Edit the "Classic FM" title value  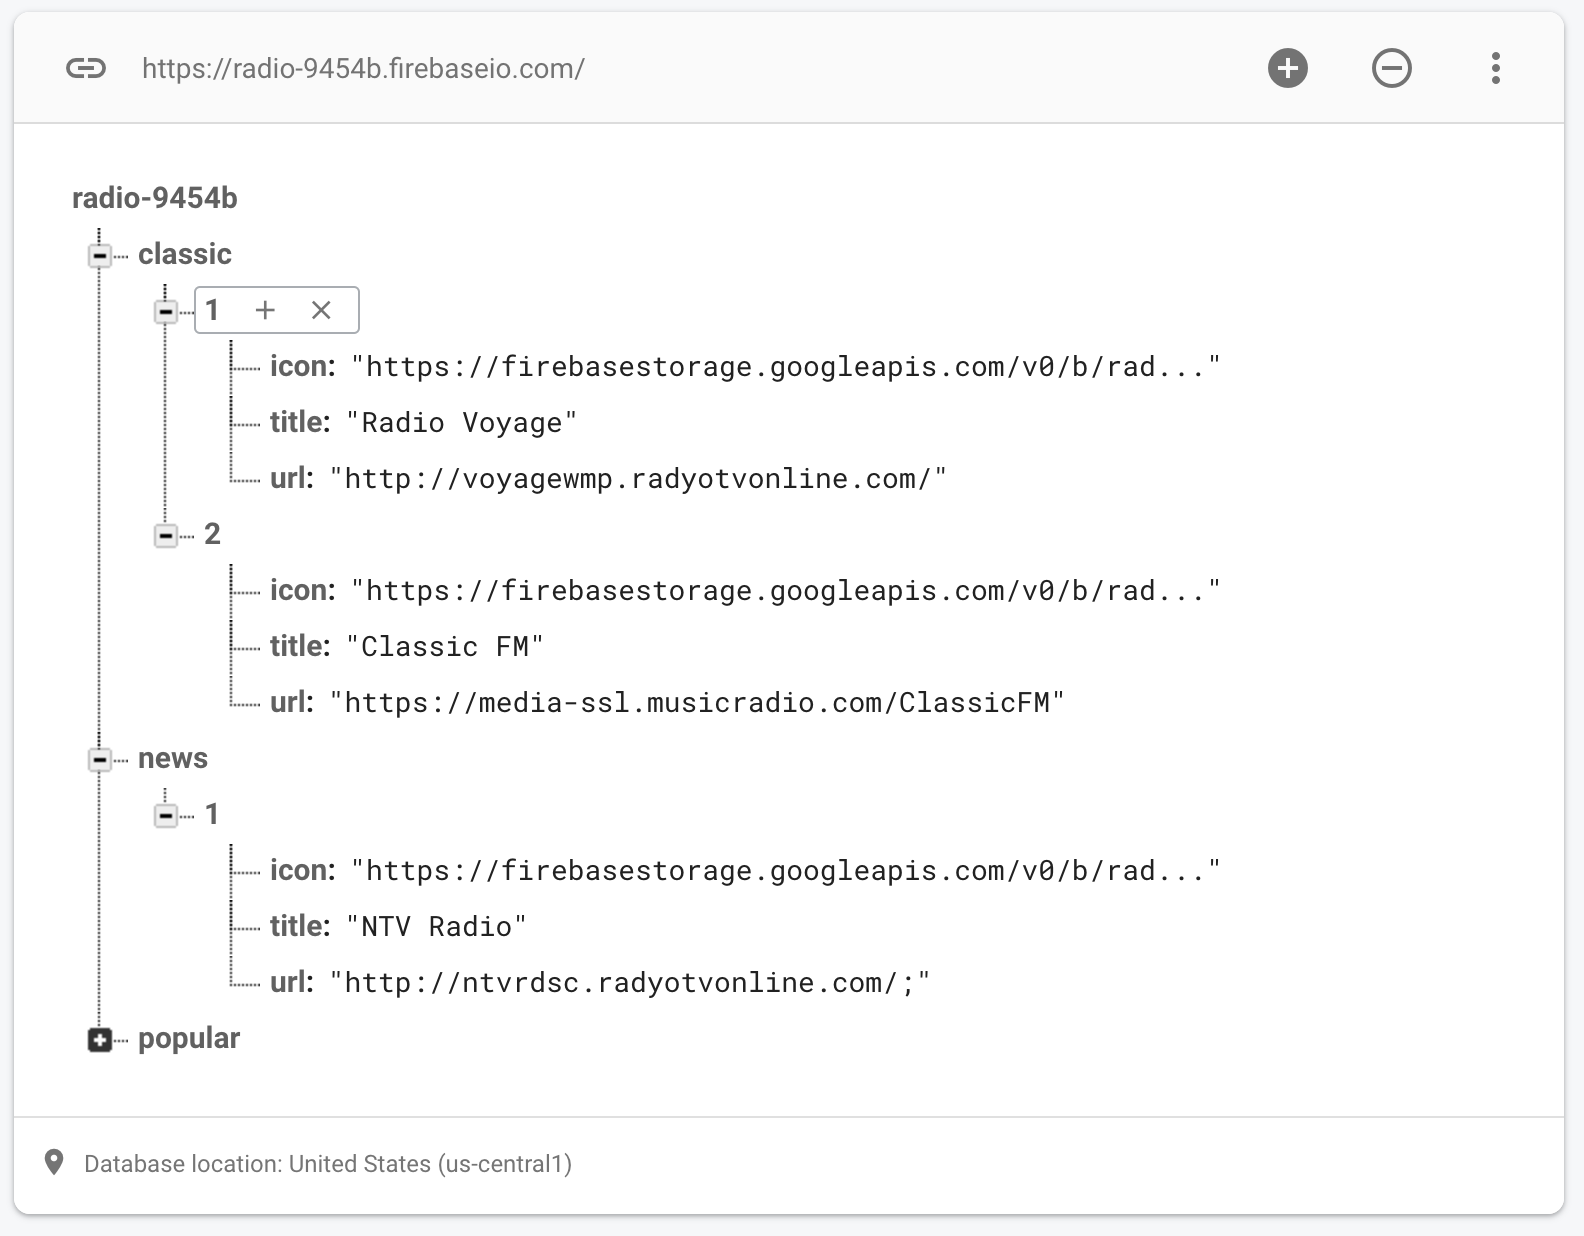(x=444, y=647)
